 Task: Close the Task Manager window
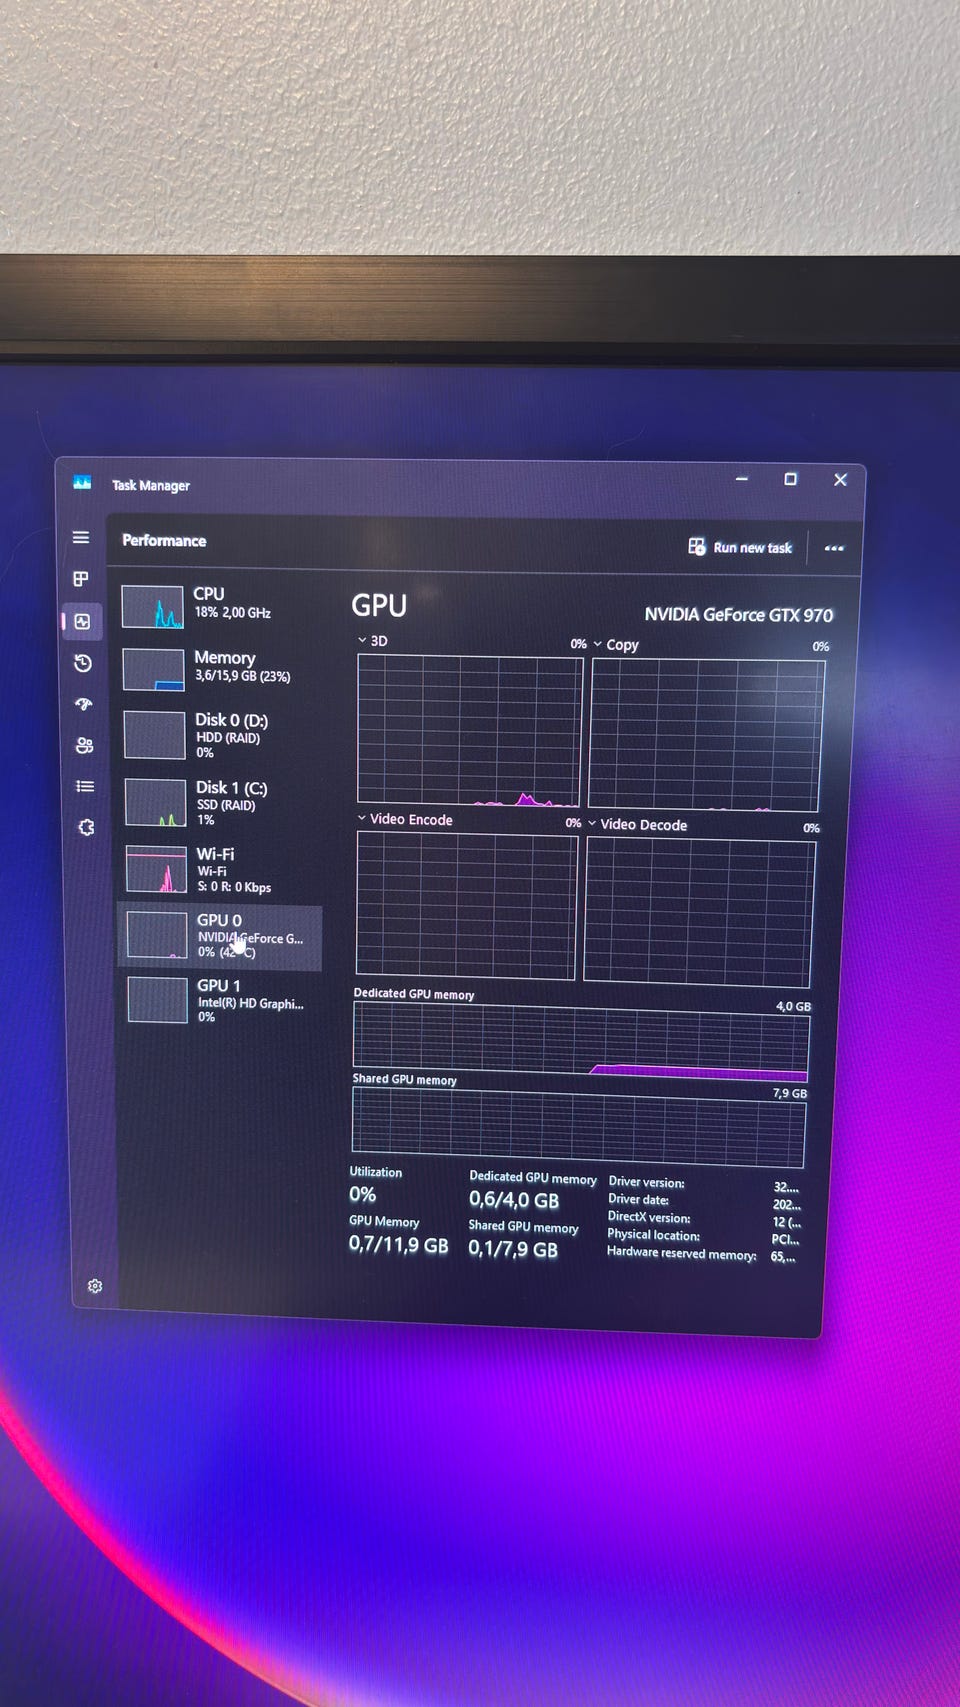point(840,480)
